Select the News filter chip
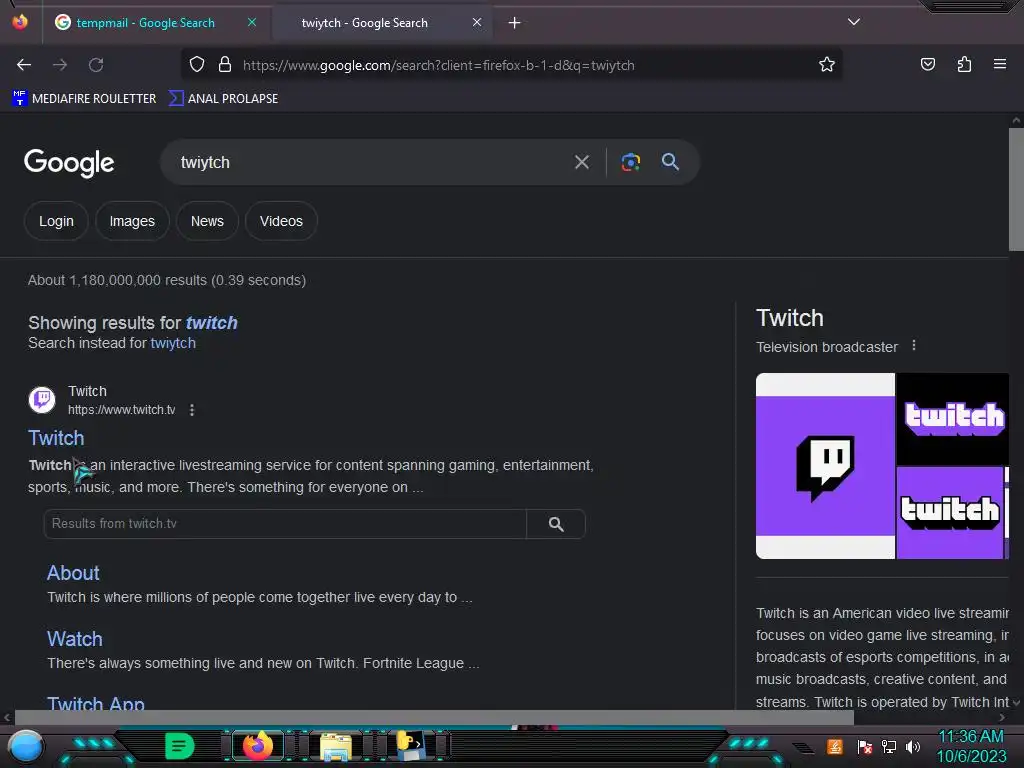Screen dimensions: 1024x768 pos(207,221)
